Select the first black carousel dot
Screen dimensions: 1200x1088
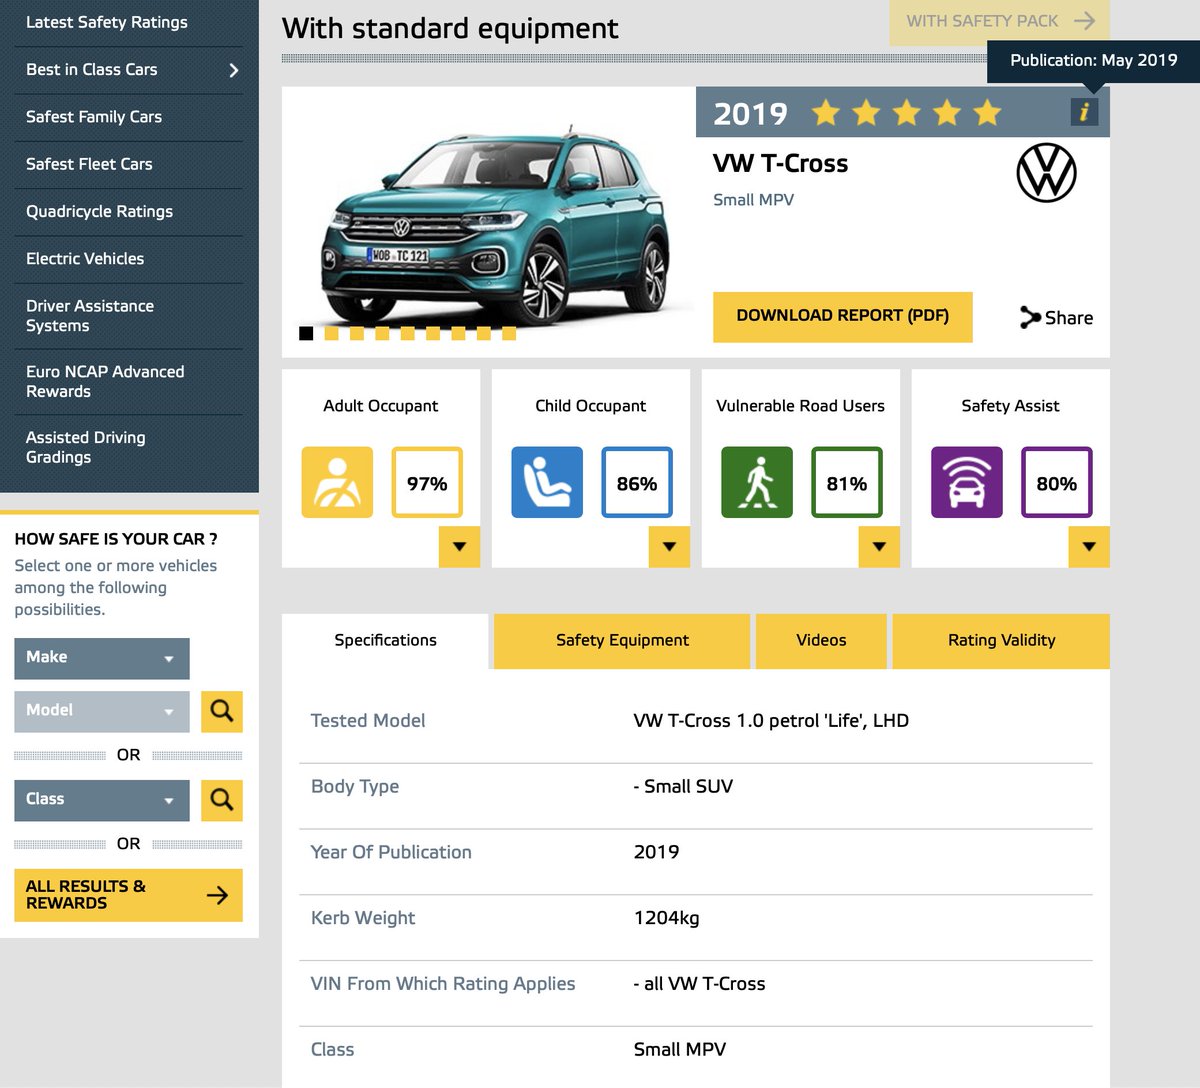point(306,333)
